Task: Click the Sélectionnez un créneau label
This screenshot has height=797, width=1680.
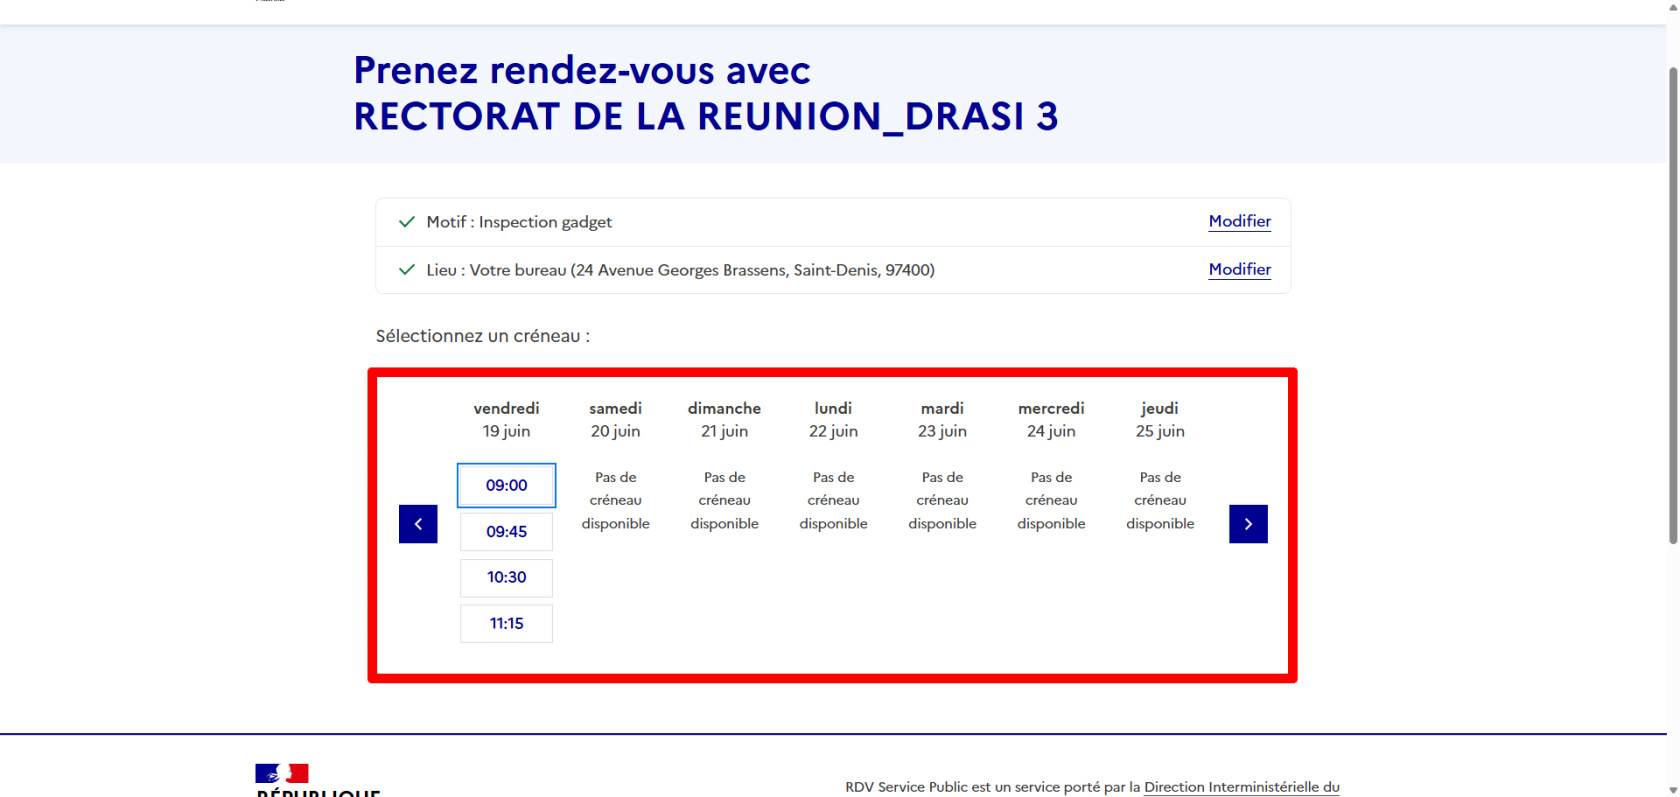Action: pos(482,336)
